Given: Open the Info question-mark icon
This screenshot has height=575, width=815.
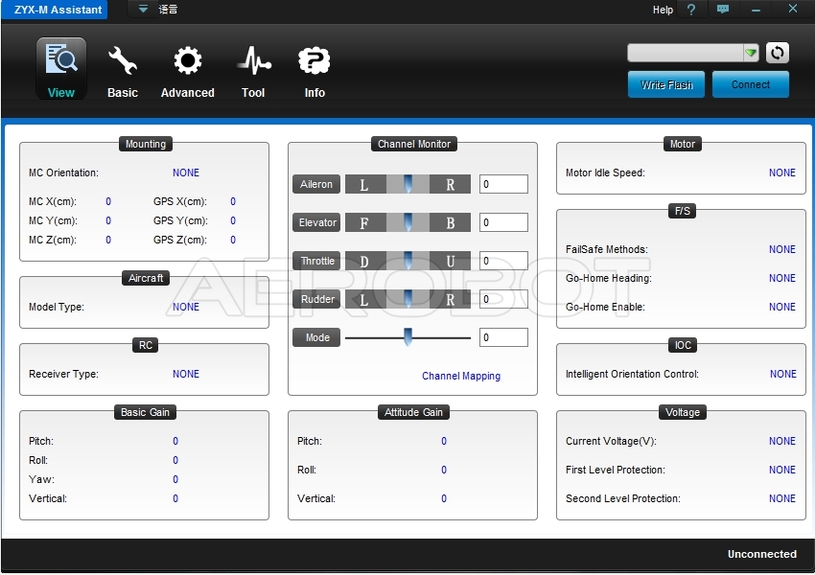Looking at the screenshot, I should (314, 62).
